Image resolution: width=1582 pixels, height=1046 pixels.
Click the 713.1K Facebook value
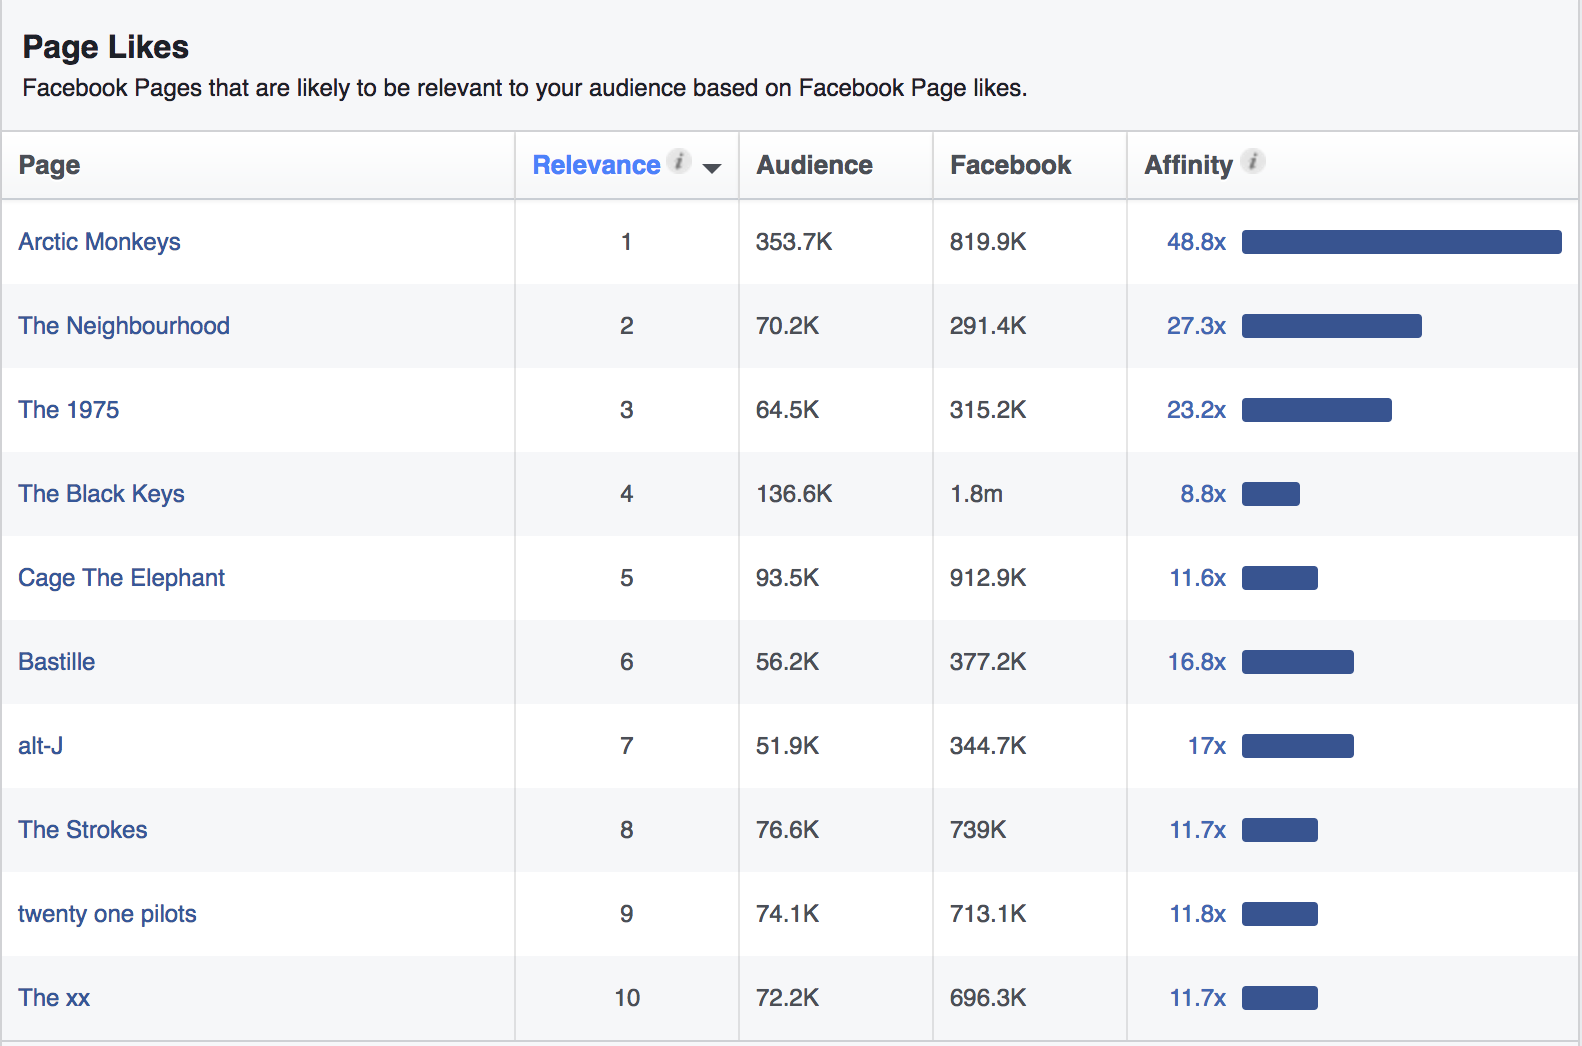coord(988,914)
